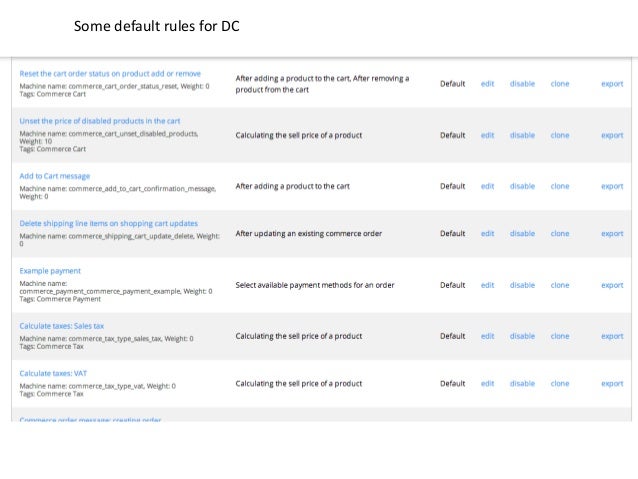Screen dimensions: 638x479
Task: Disable the cart order status reset rule
Action: click(x=522, y=83)
